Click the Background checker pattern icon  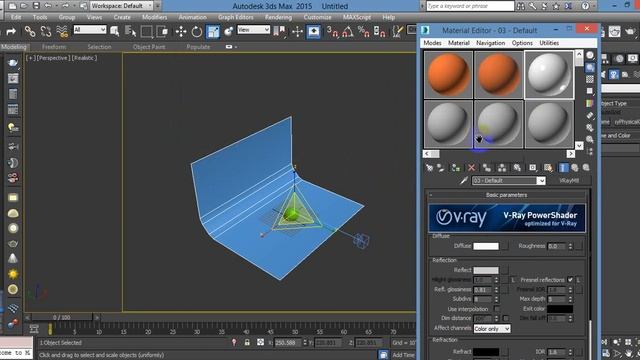(x=590, y=79)
